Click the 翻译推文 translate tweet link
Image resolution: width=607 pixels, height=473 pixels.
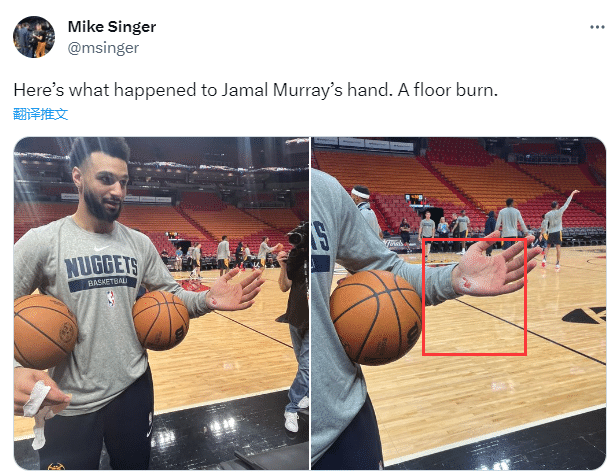point(41,114)
